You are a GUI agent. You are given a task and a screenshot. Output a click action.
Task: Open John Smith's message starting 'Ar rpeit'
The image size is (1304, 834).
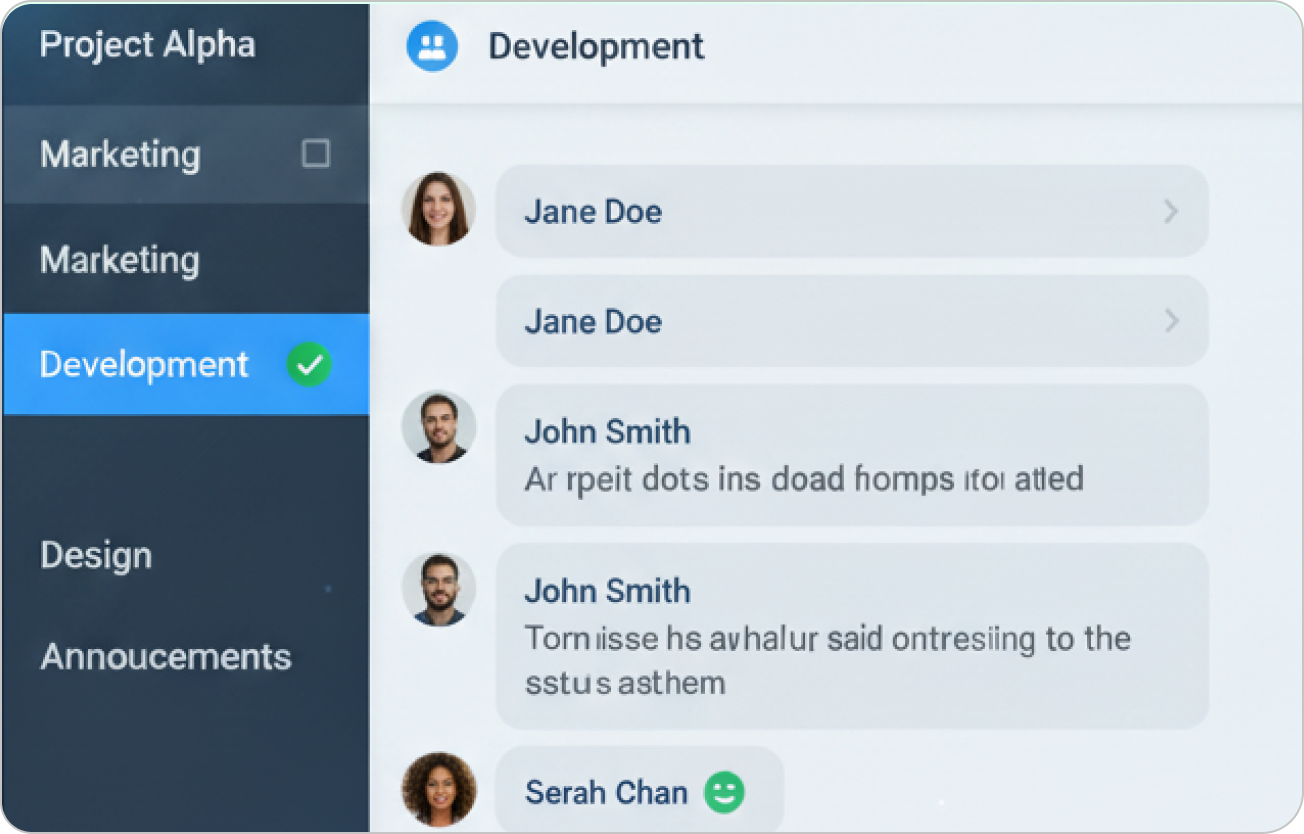[851, 456]
